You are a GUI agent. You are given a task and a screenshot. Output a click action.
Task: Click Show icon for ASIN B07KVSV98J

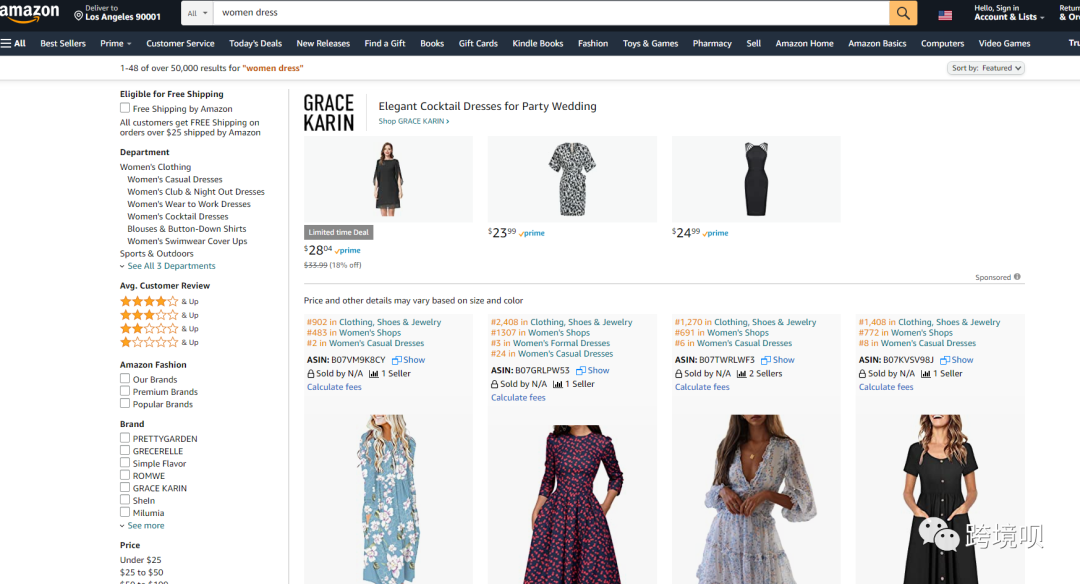click(945, 360)
